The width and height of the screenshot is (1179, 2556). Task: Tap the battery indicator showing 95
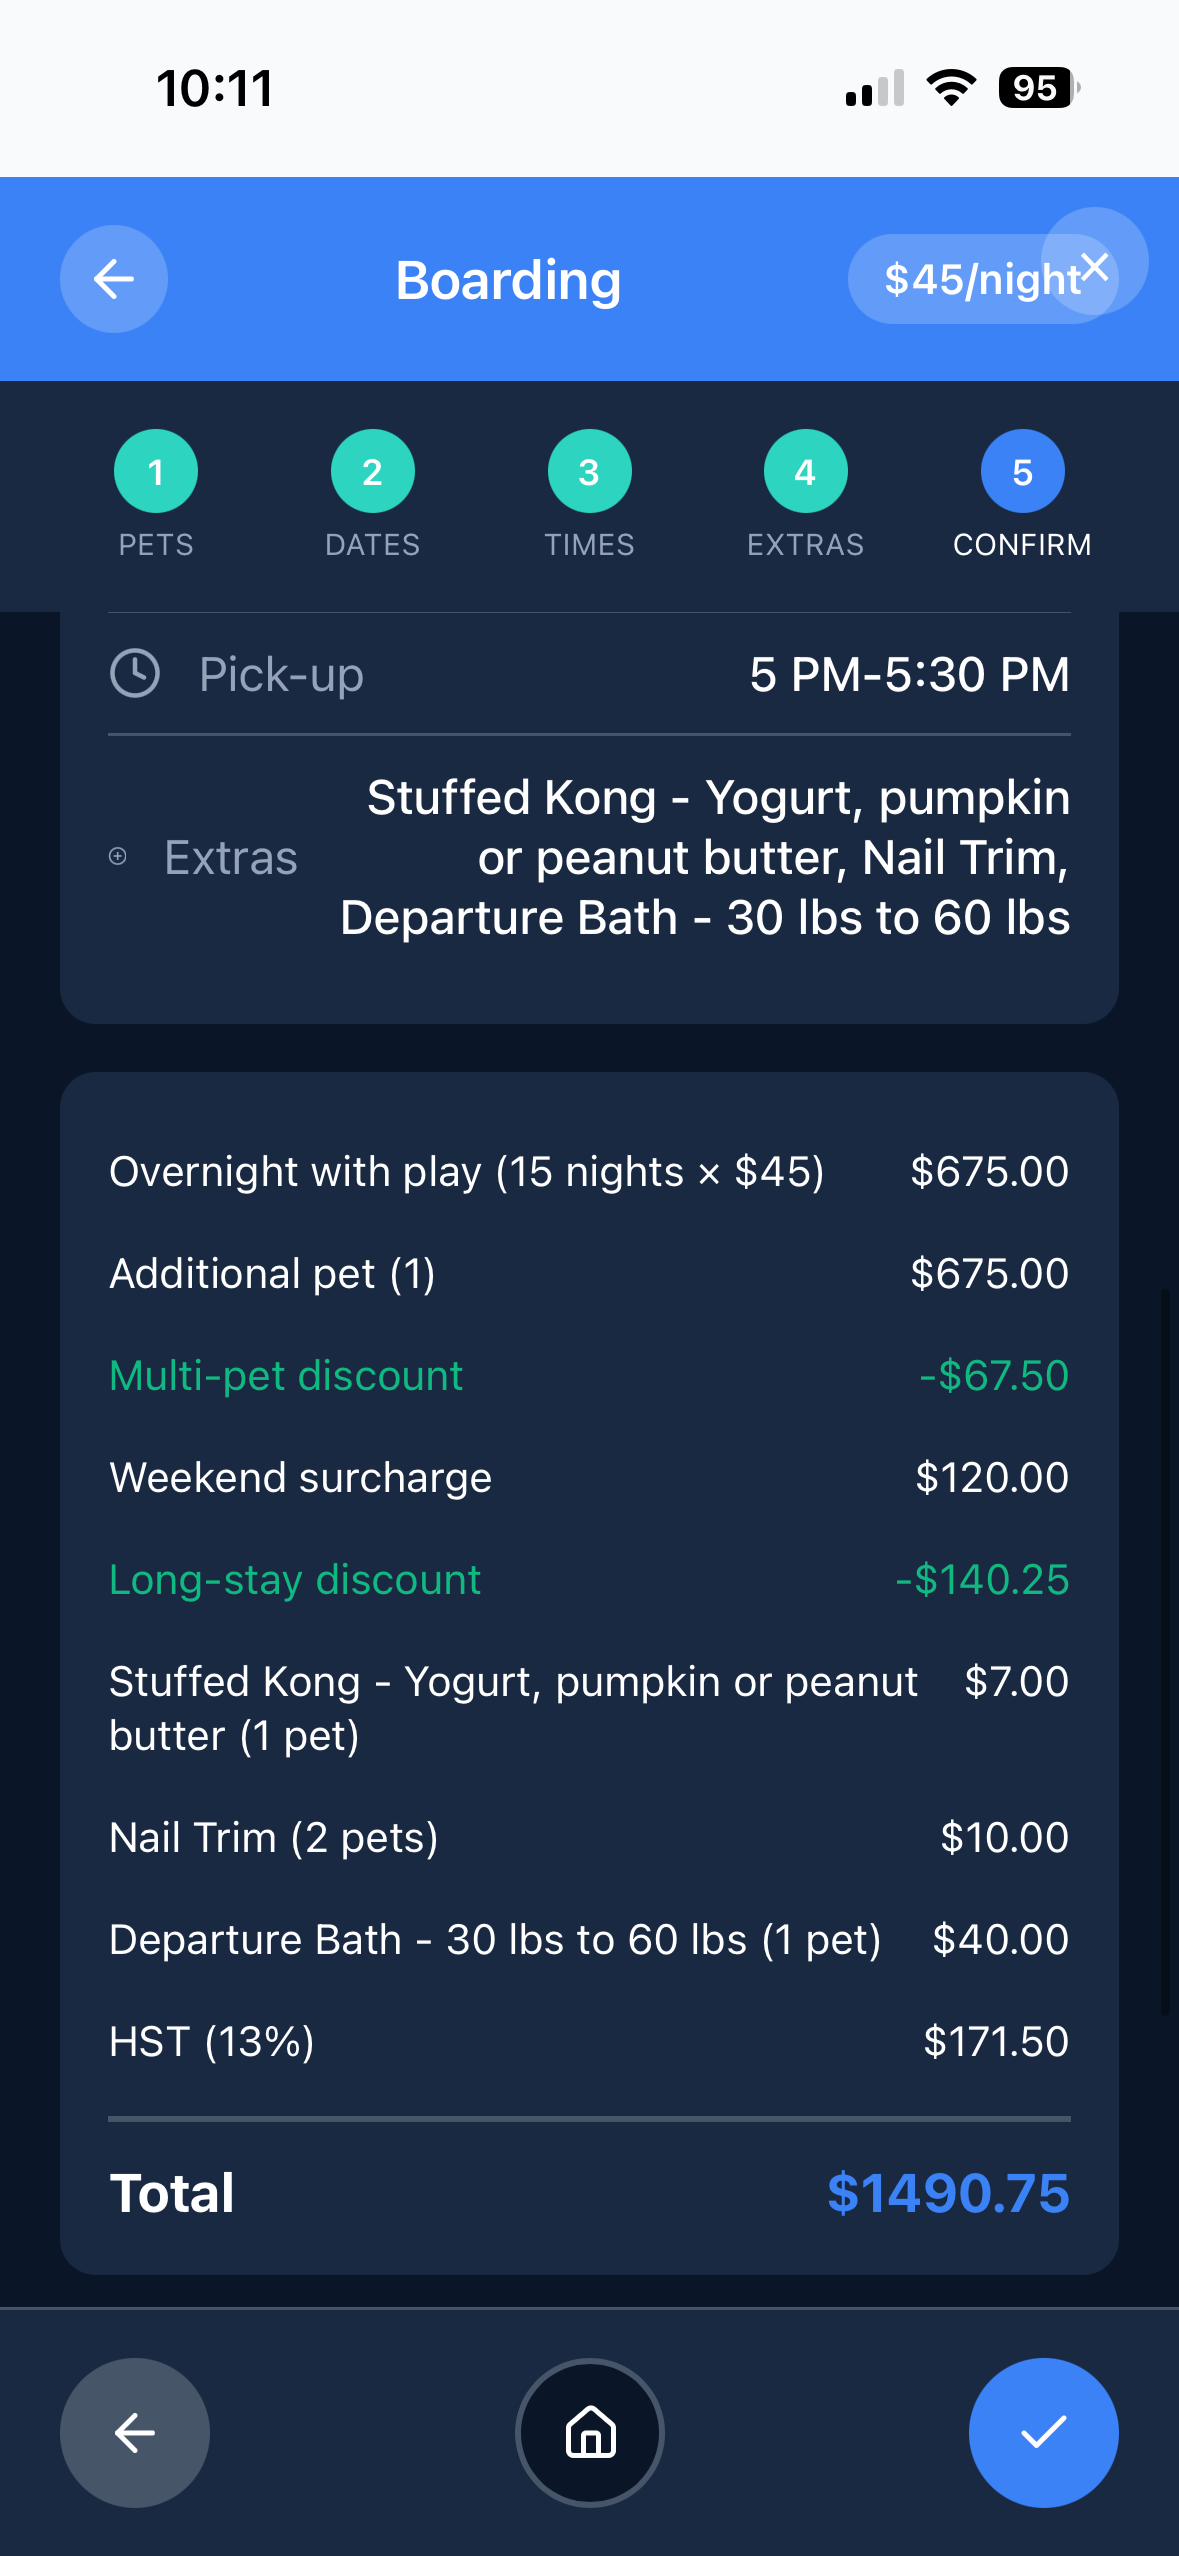pyautogui.click(x=1038, y=88)
